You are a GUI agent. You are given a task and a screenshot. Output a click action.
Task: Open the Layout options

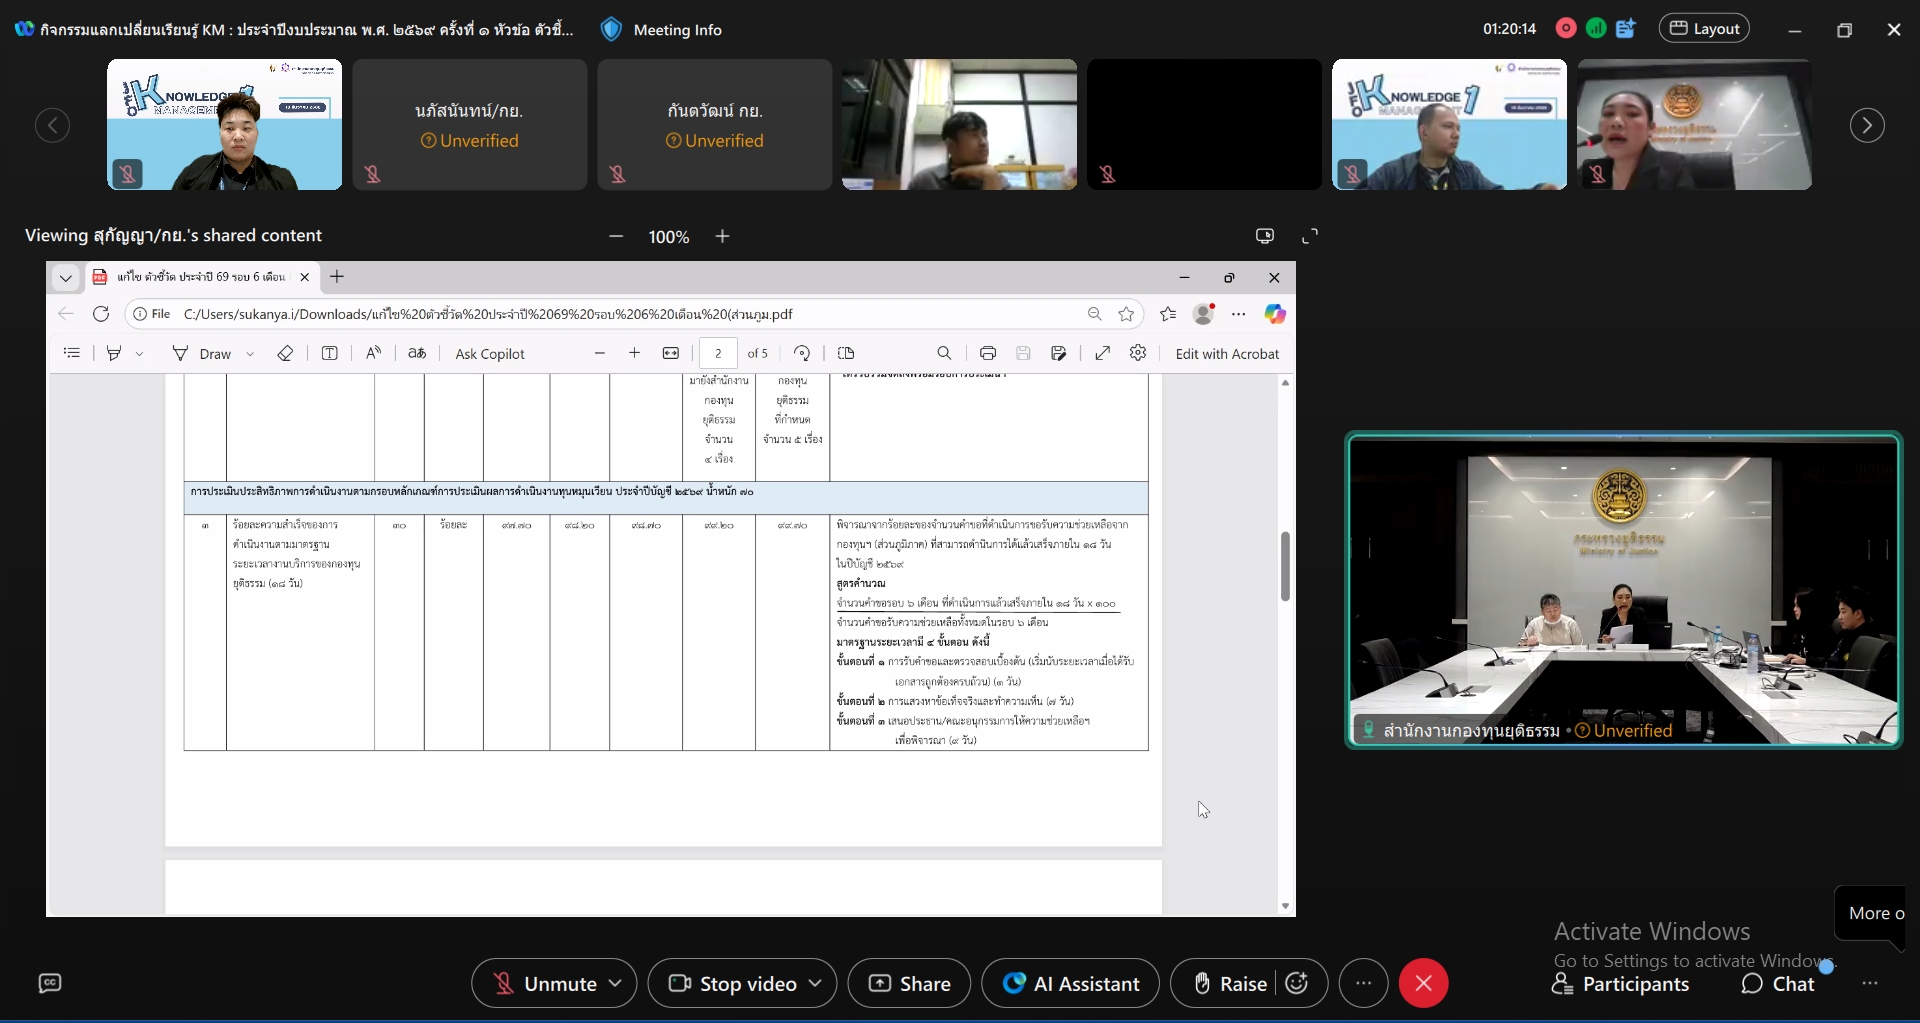point(1705,29)
